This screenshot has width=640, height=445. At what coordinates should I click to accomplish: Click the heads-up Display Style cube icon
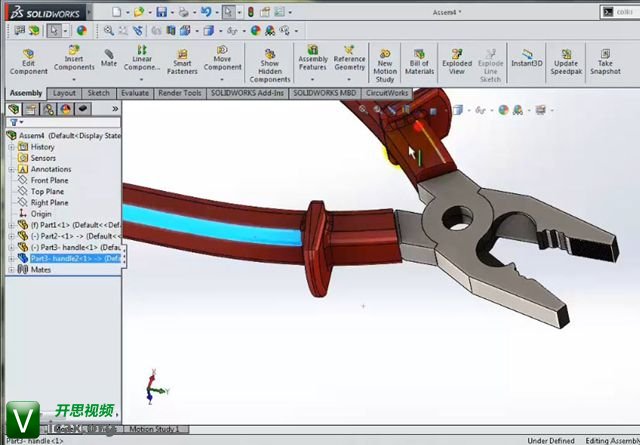[x=458, y=110]
